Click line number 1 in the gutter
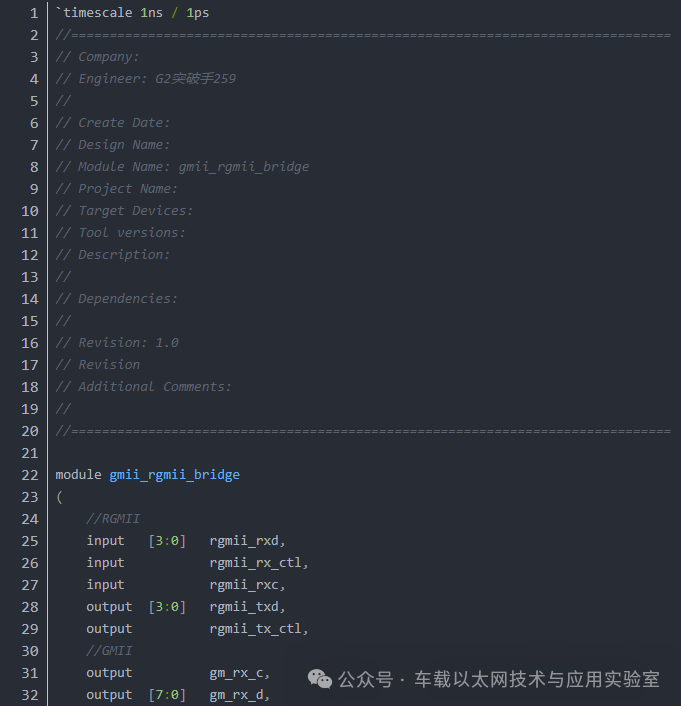The width and height of the screenshot is (681, 706). [34, 13]
